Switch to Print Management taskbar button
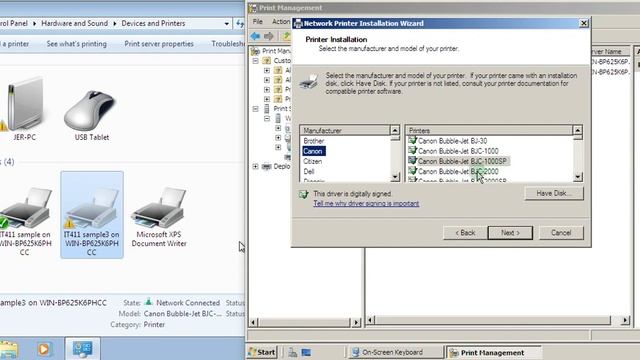Viewport: 640px width, 360px height. tap(494, 352)
